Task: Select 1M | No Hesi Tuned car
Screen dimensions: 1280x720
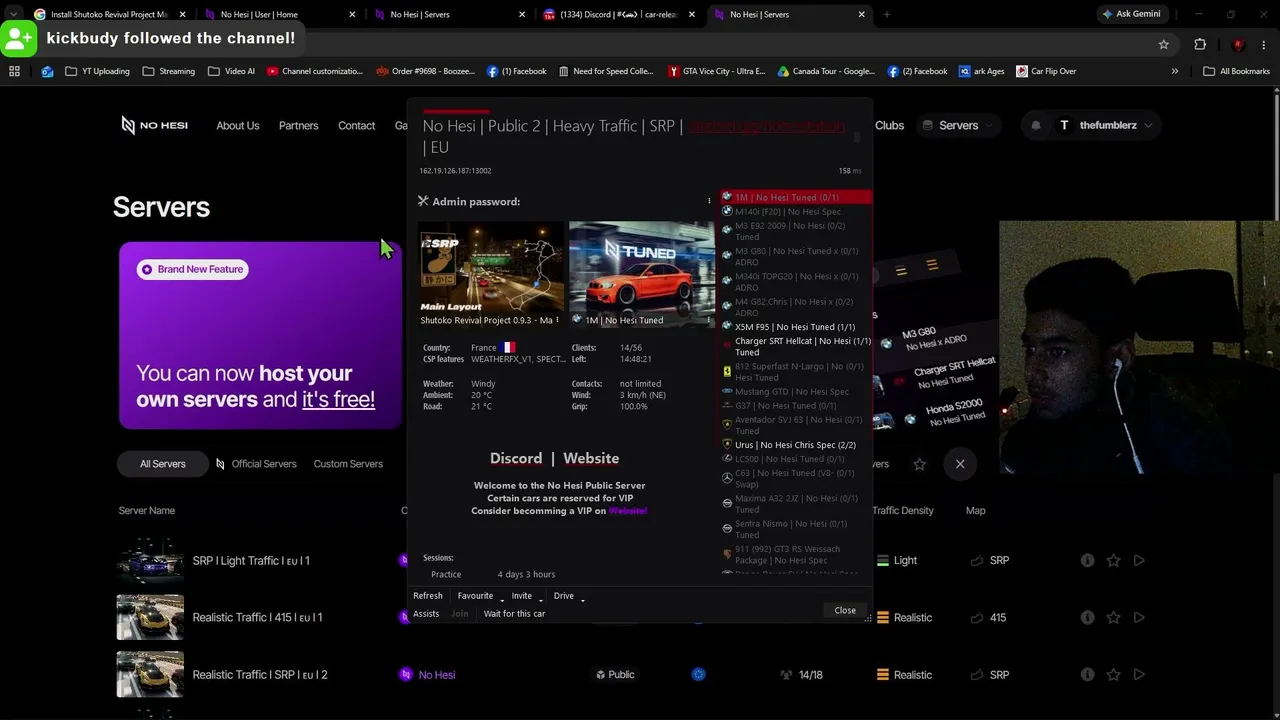Action: tap(795, 197)
